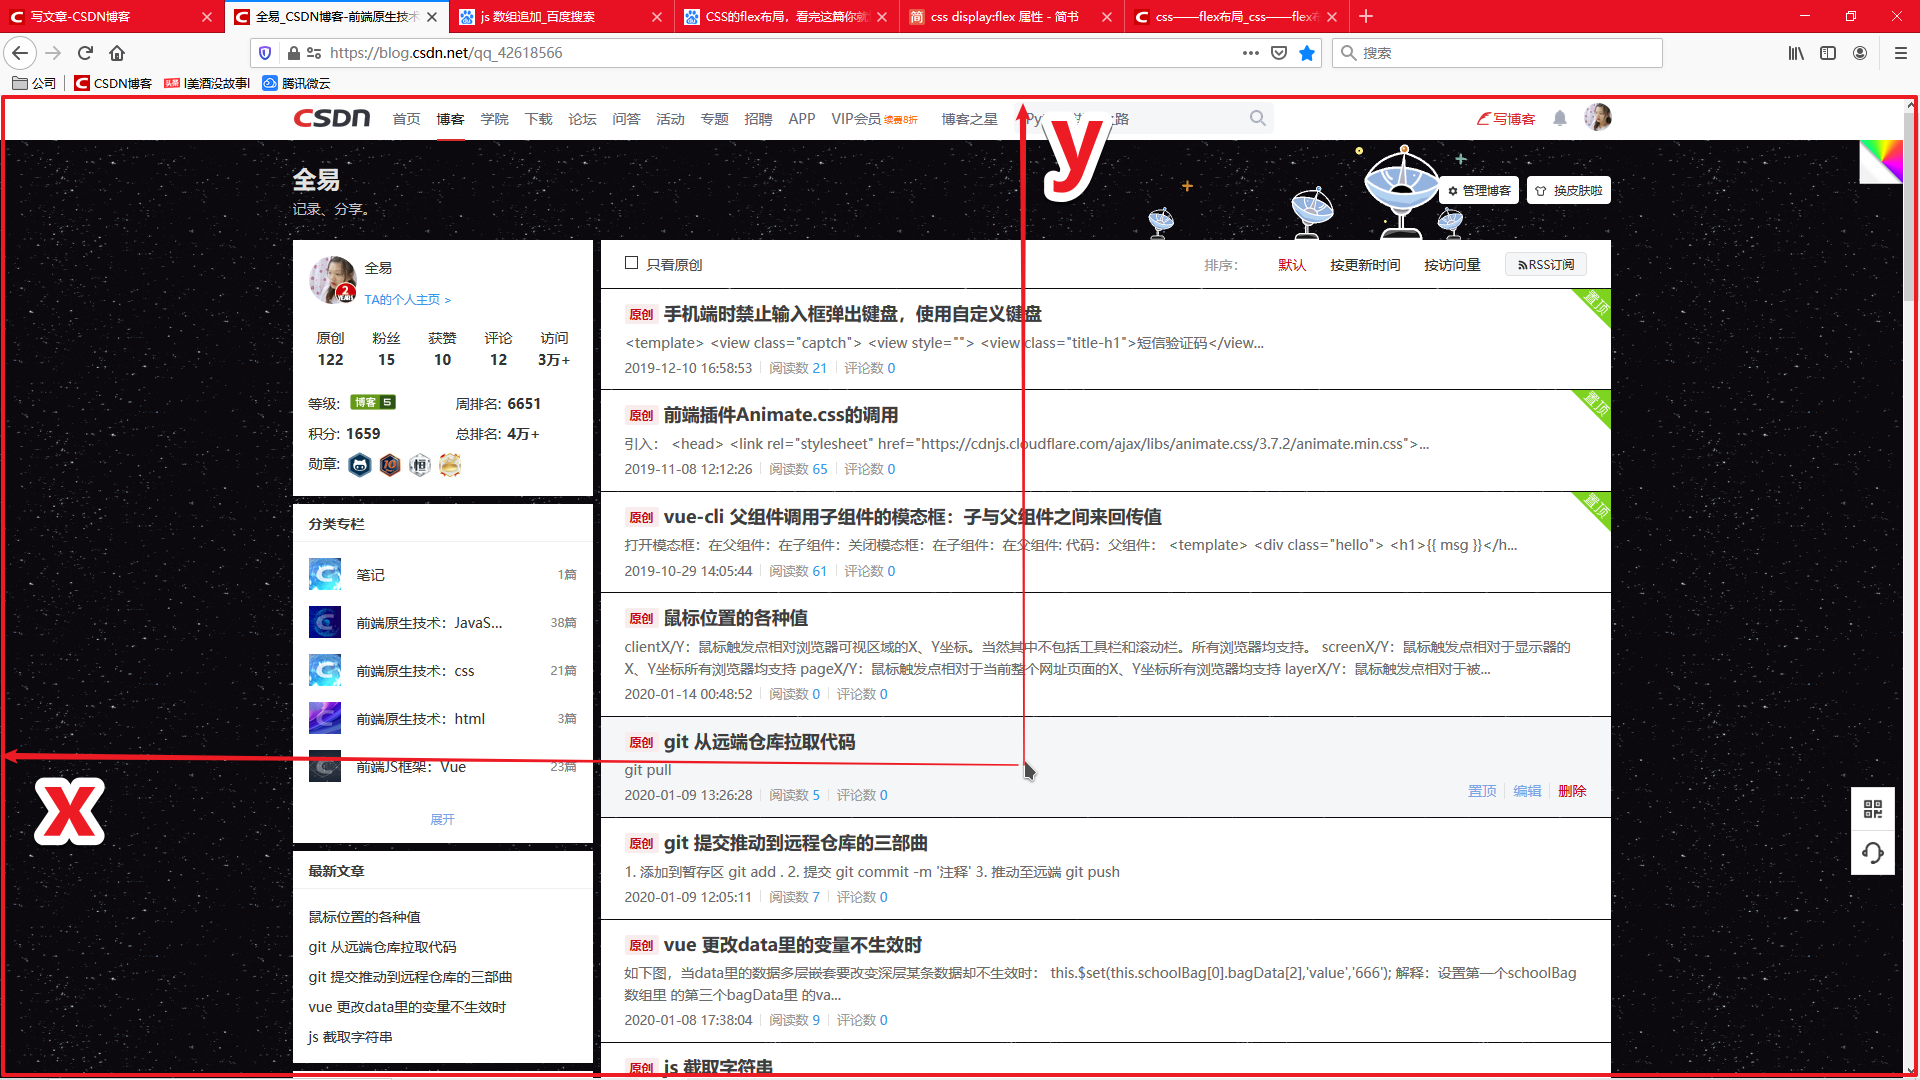Screen dimensions: 1920x1080
Task: Click the CSDN search magnifier icon
Action: [x=1257, y=118]
